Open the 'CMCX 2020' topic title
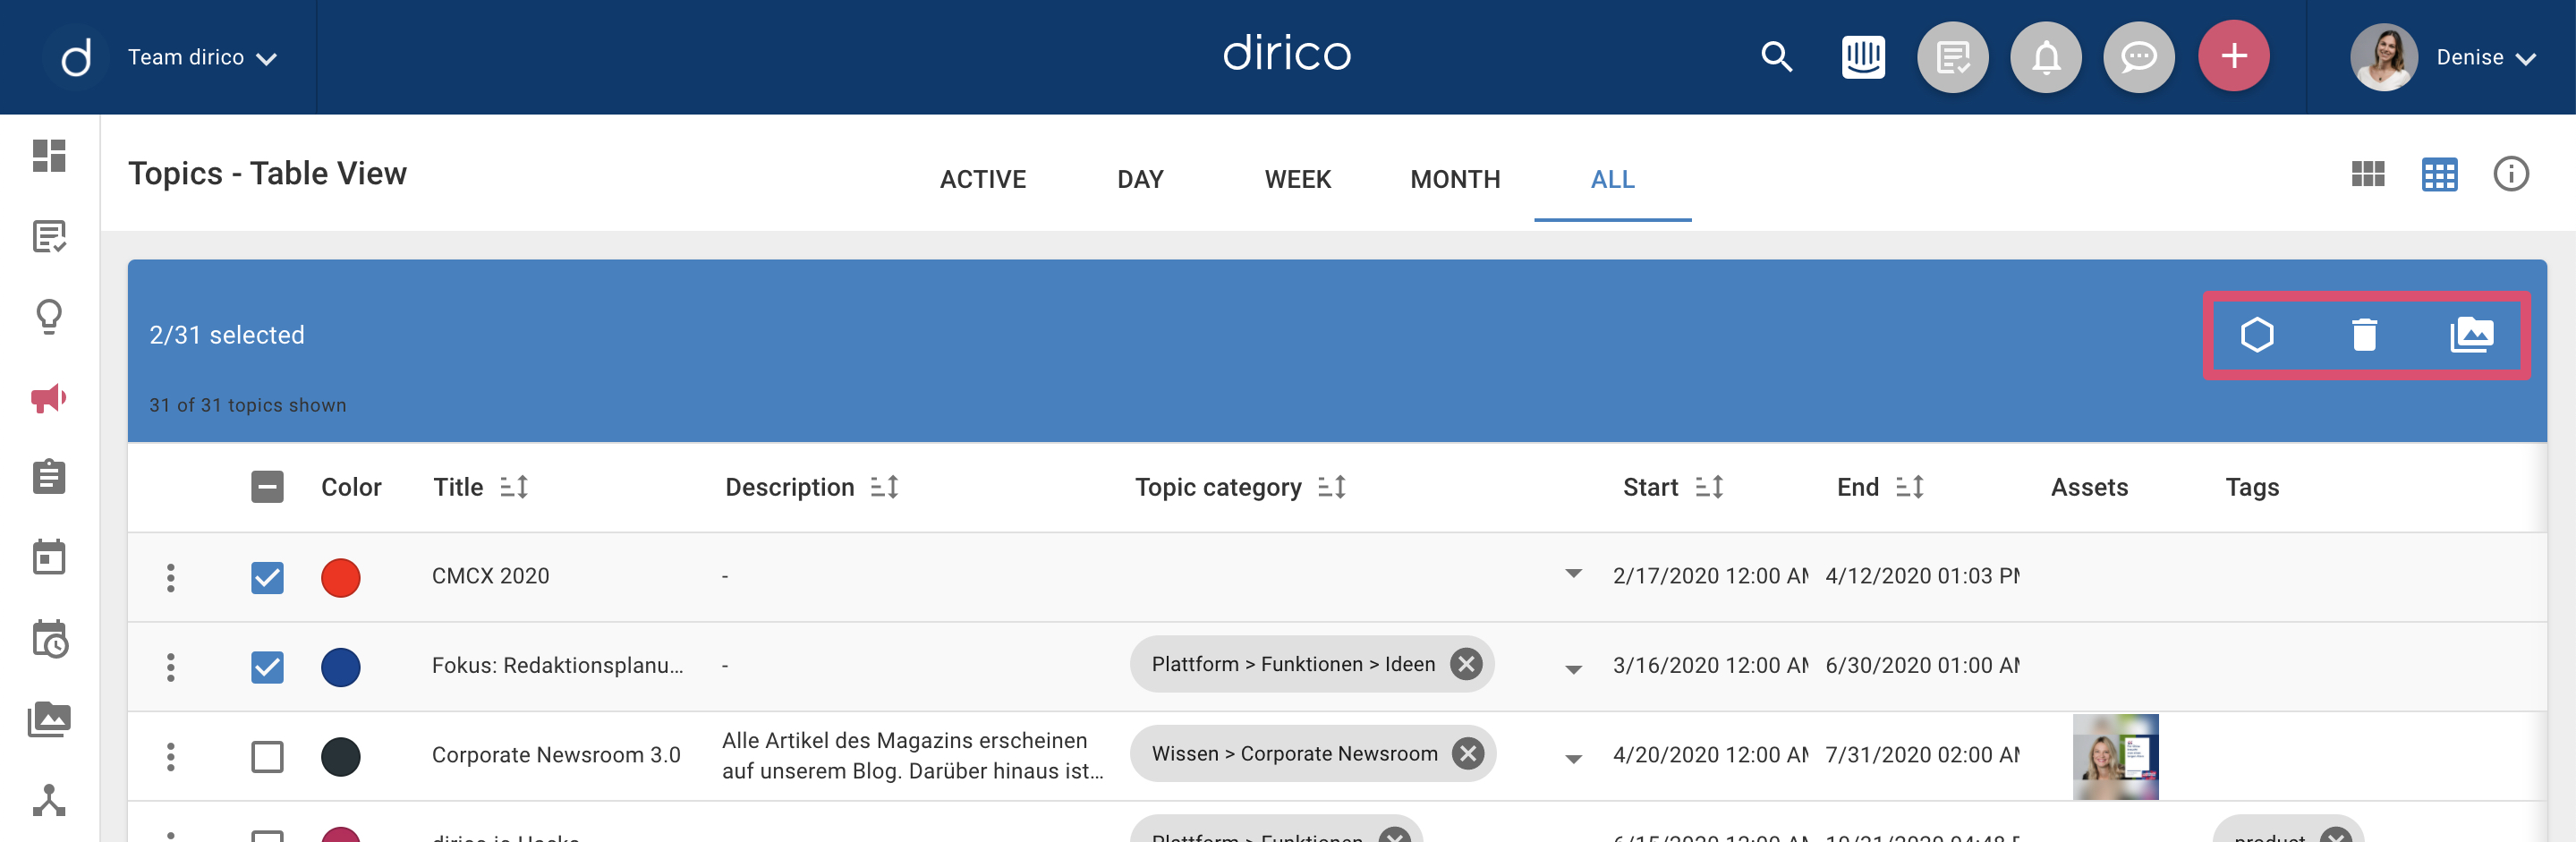 click(490, 576)
